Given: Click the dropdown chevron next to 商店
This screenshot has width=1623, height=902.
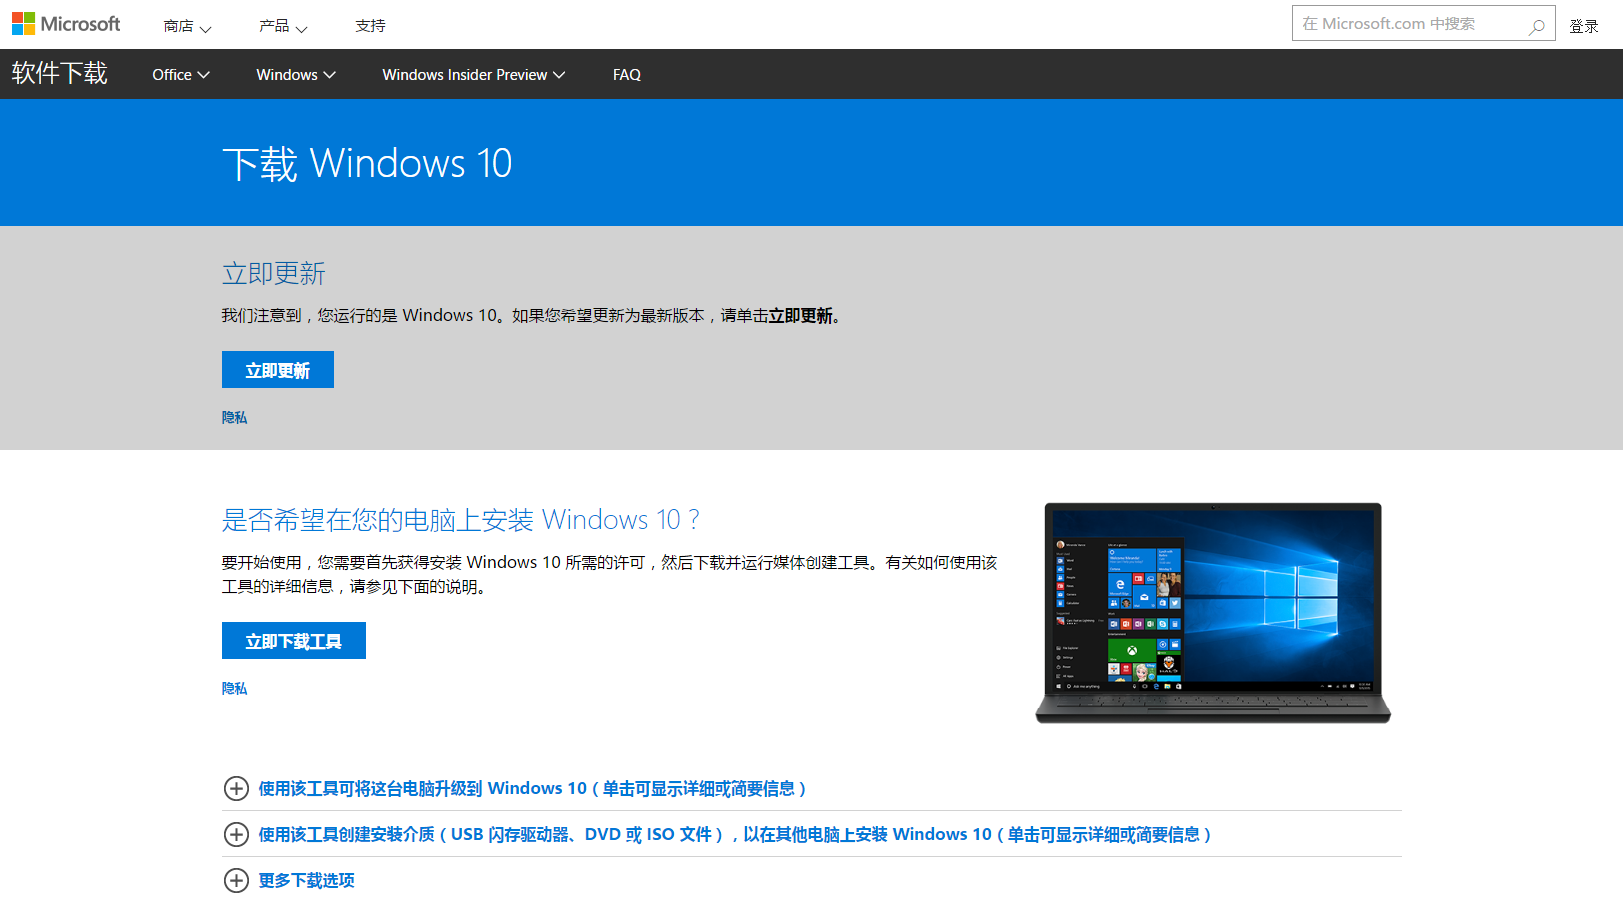Looking at the screenshot, I should pos(207,29).
